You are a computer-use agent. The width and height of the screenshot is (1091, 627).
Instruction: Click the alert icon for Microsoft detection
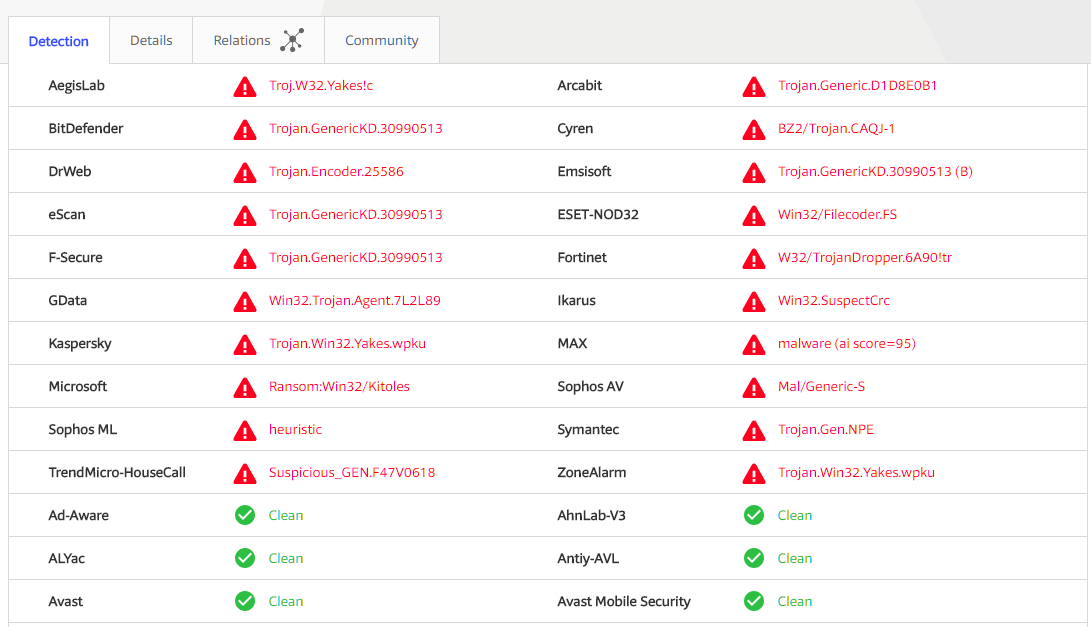pos(245,388)
